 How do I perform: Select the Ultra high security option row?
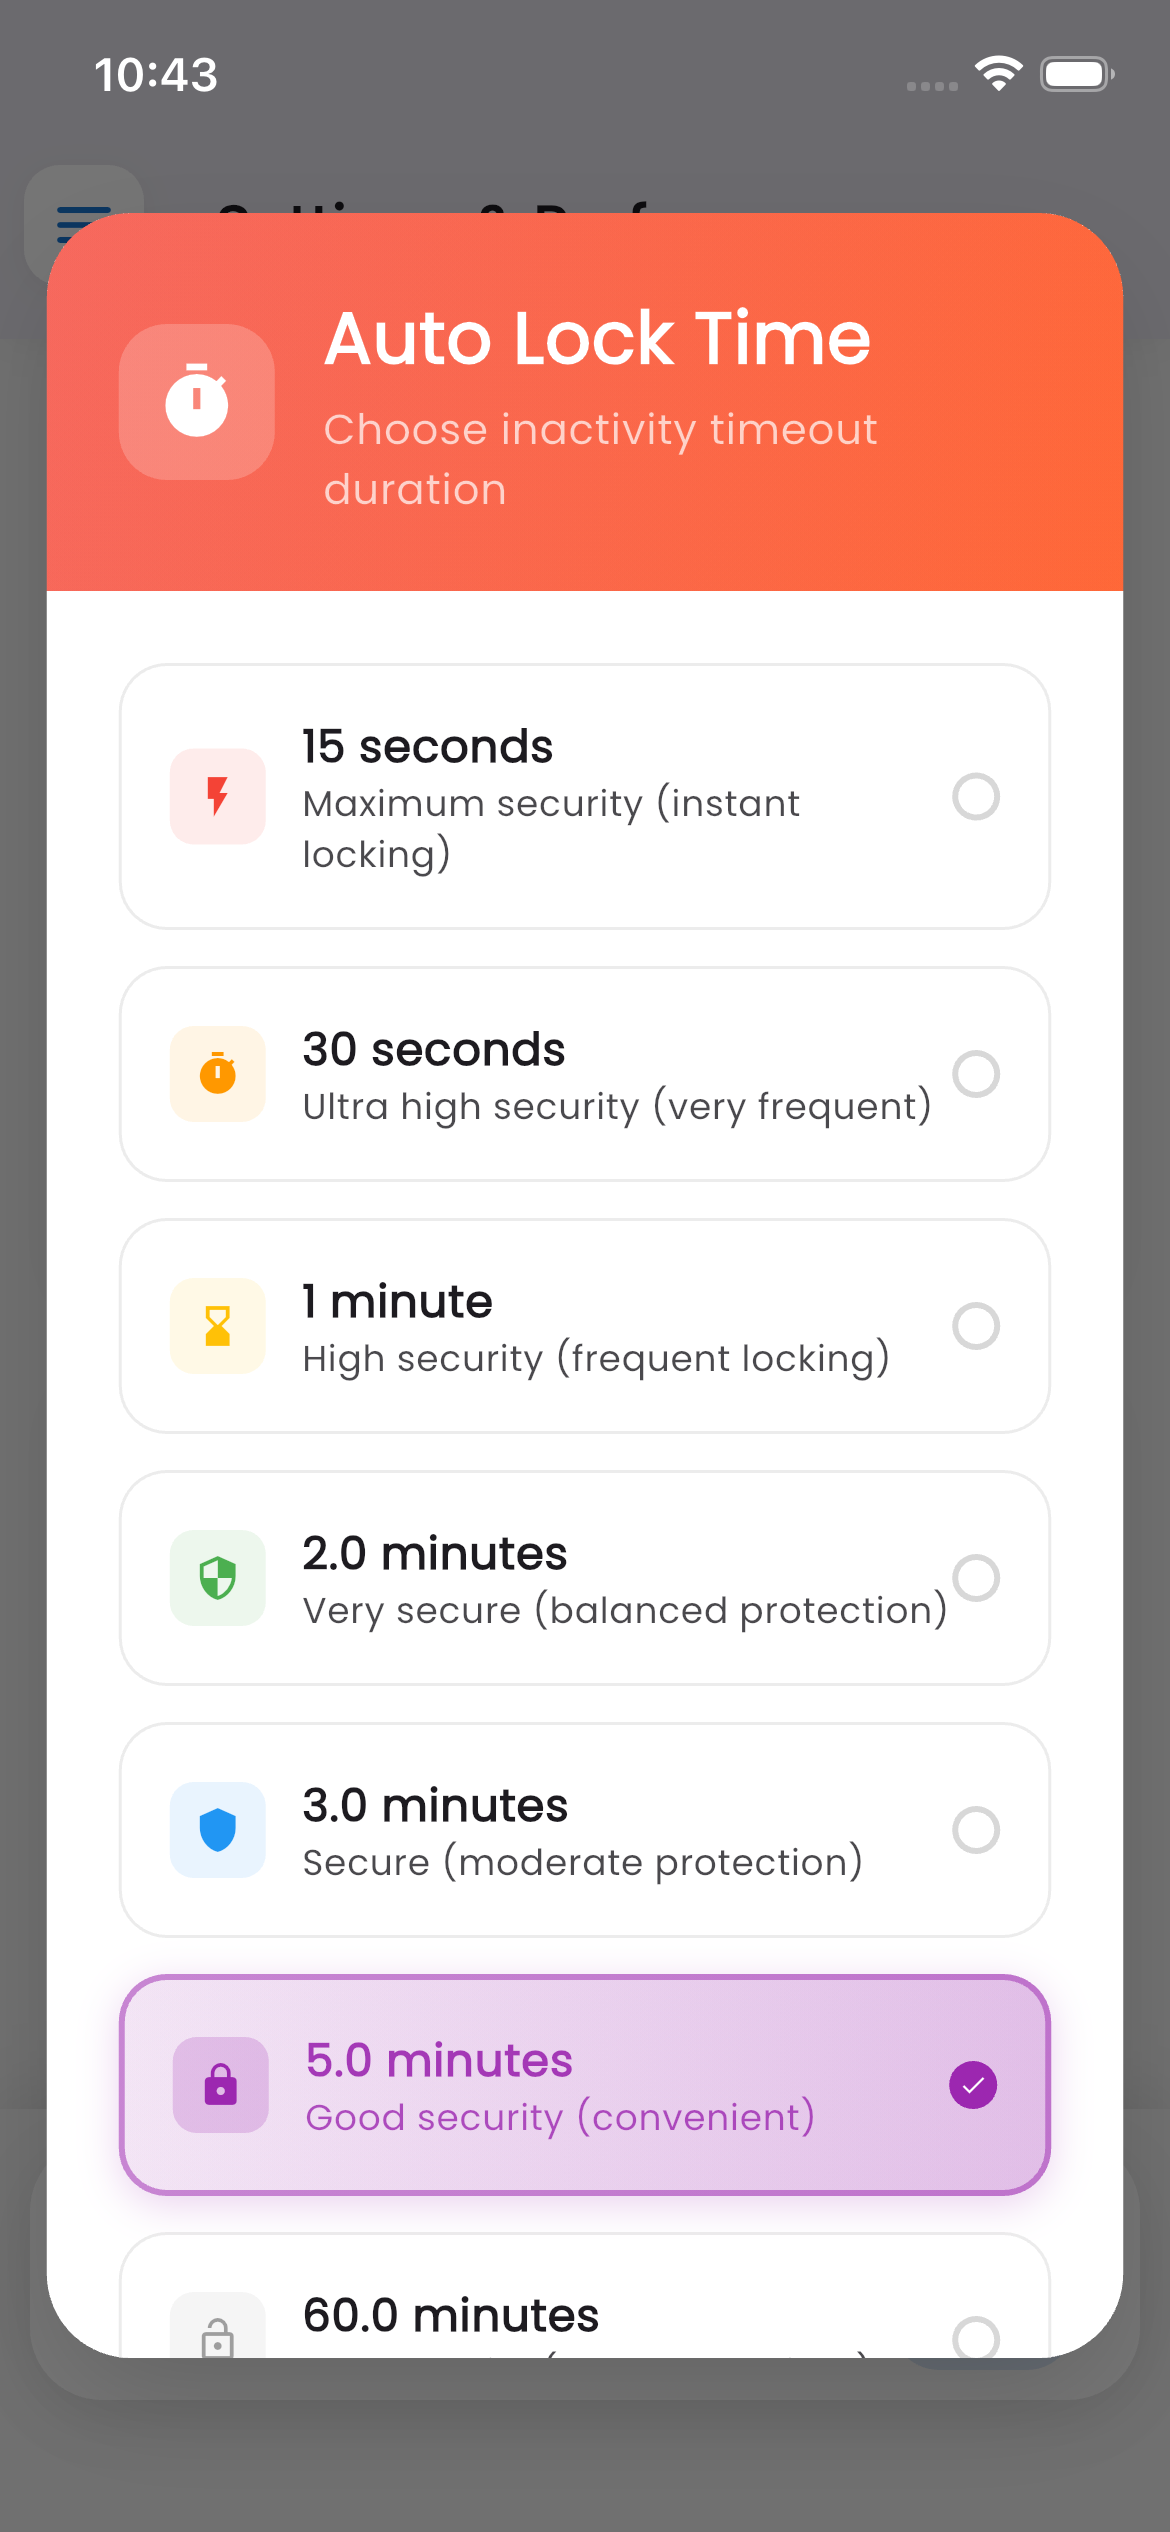[585, 1073]
